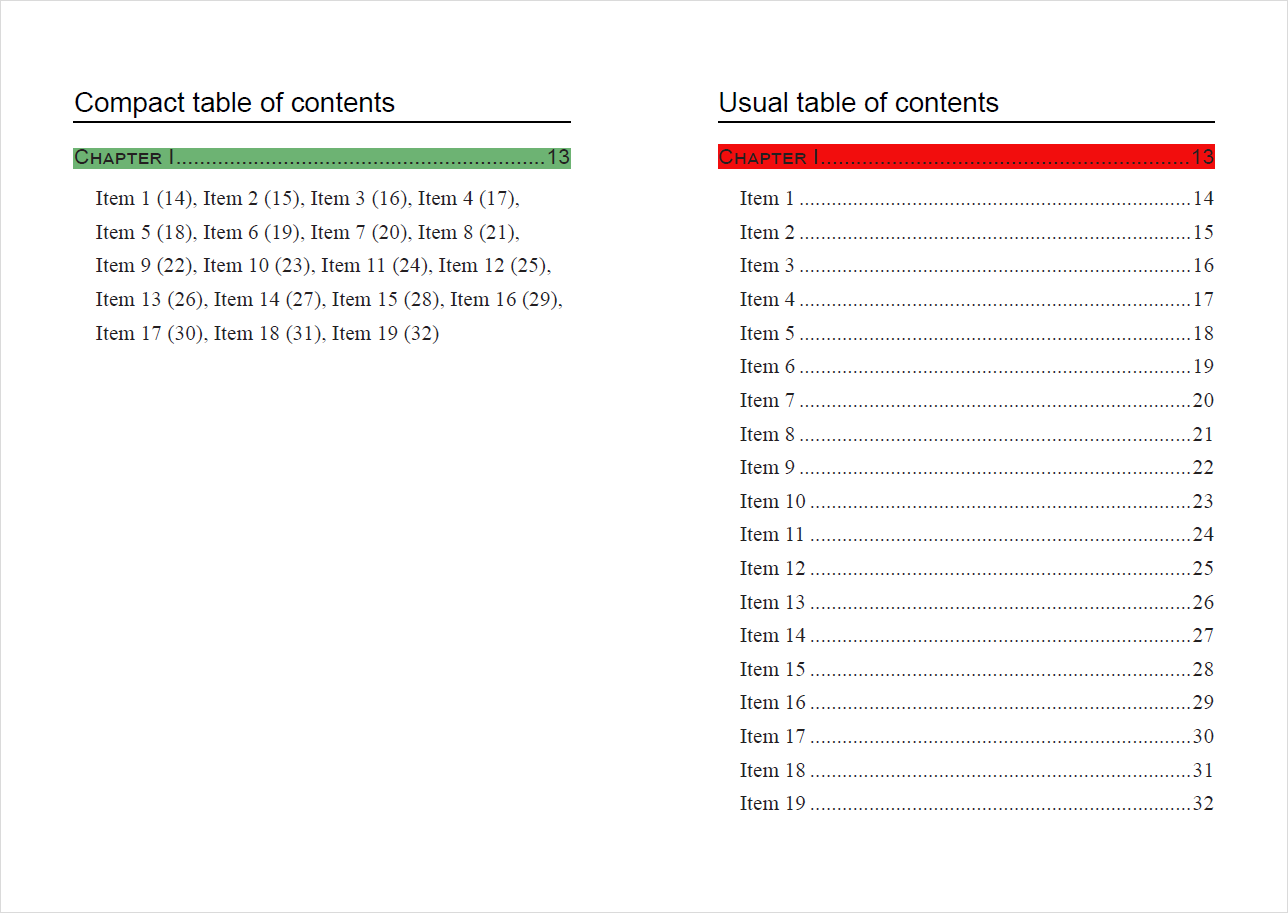Open the red Chapter I entry
Screen dimensions: 1288x913
pos(966,157)
